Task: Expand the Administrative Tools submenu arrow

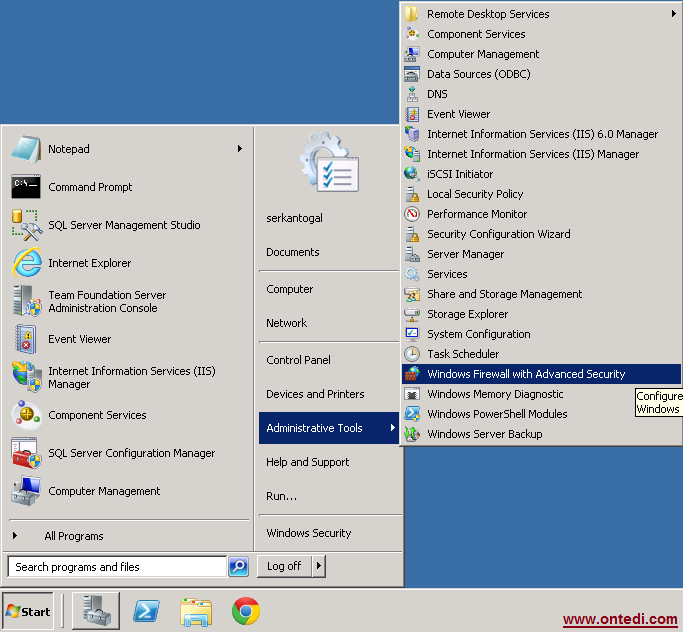Action: click(x=392, y=428)
